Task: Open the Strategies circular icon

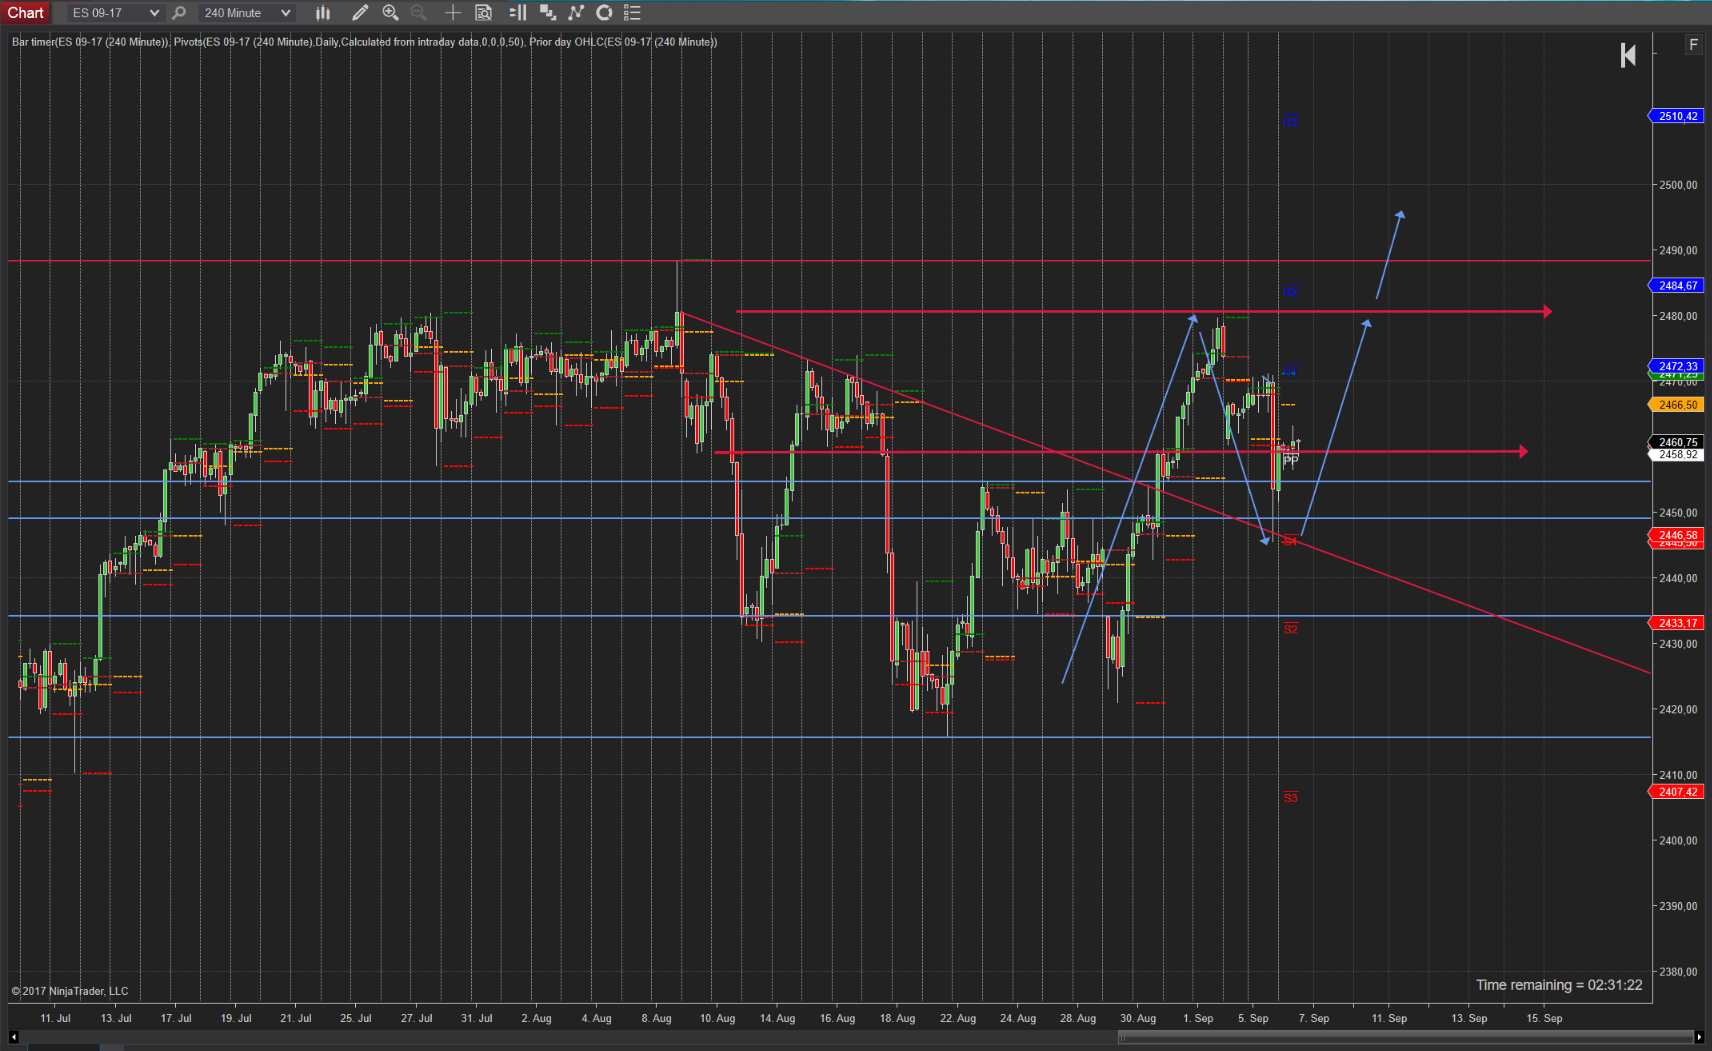Action: 604,13
